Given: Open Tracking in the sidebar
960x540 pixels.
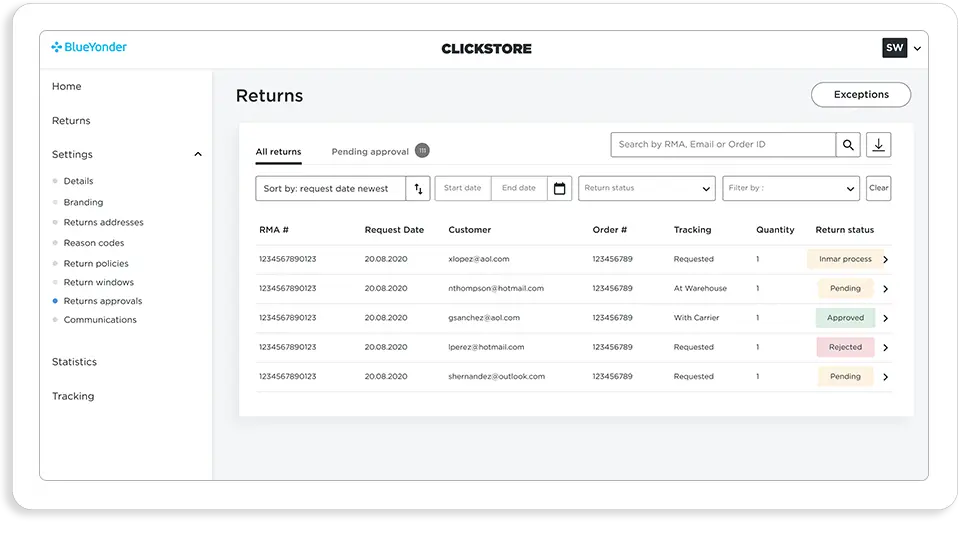Looking at the screenshot, I should click(73, 396).
